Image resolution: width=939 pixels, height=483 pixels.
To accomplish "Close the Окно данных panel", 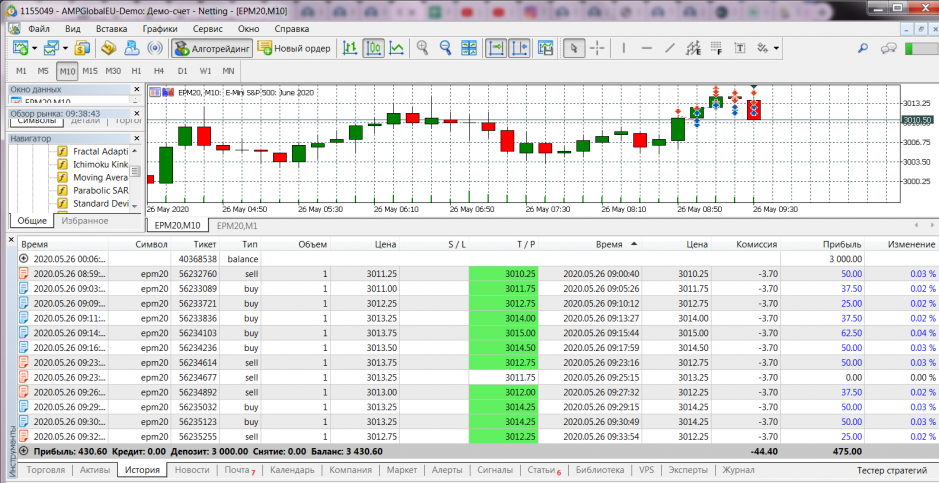I will pos(137,89).
